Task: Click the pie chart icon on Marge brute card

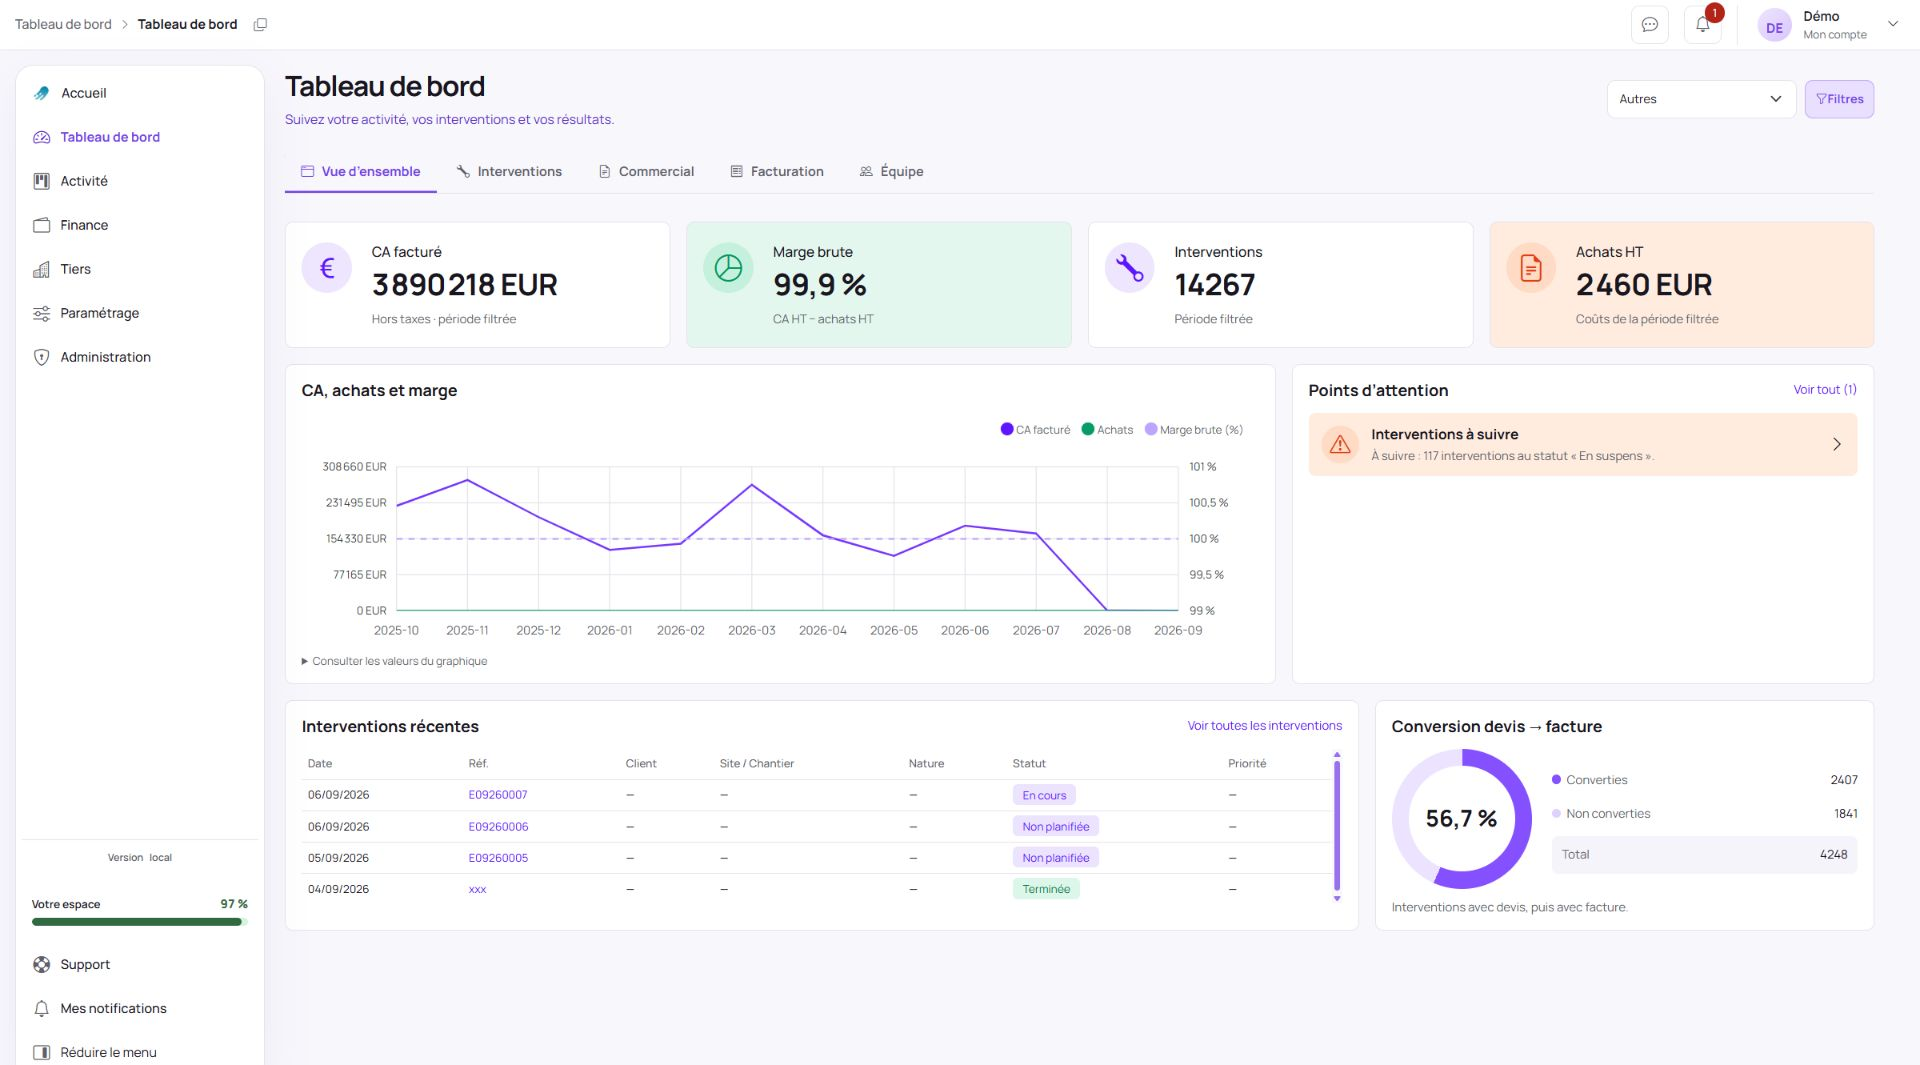Action: pyautogui.click(x=728, y=268)
